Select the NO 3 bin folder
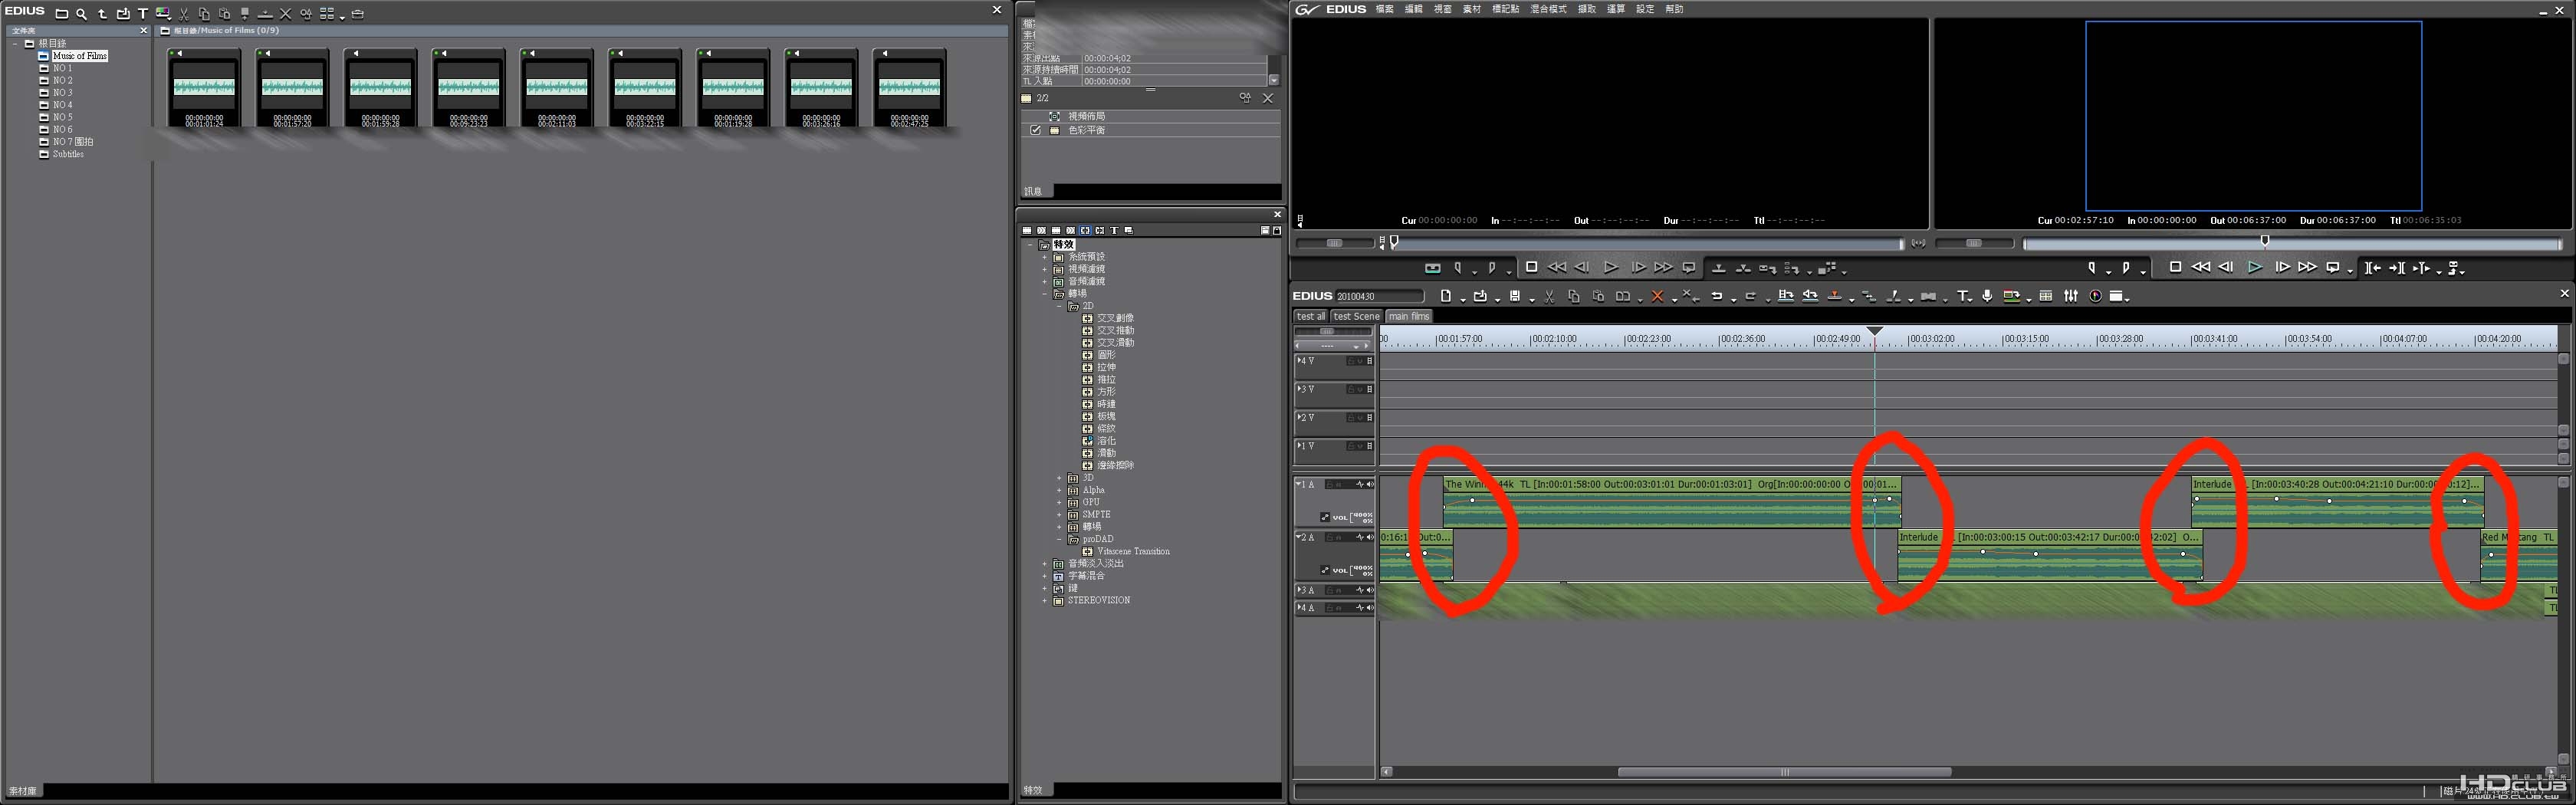Image resolution: width=2576 pixels, height=805 pixels. click(x=62, y=92)
